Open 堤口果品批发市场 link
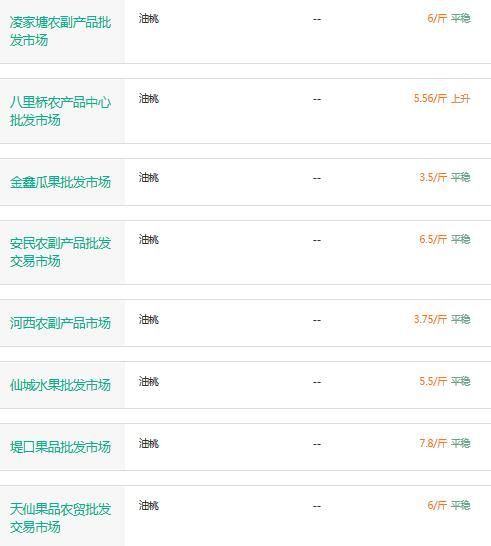Image resolution: width=491 pixels, height=546 pixels. click(x=60, y=447)
